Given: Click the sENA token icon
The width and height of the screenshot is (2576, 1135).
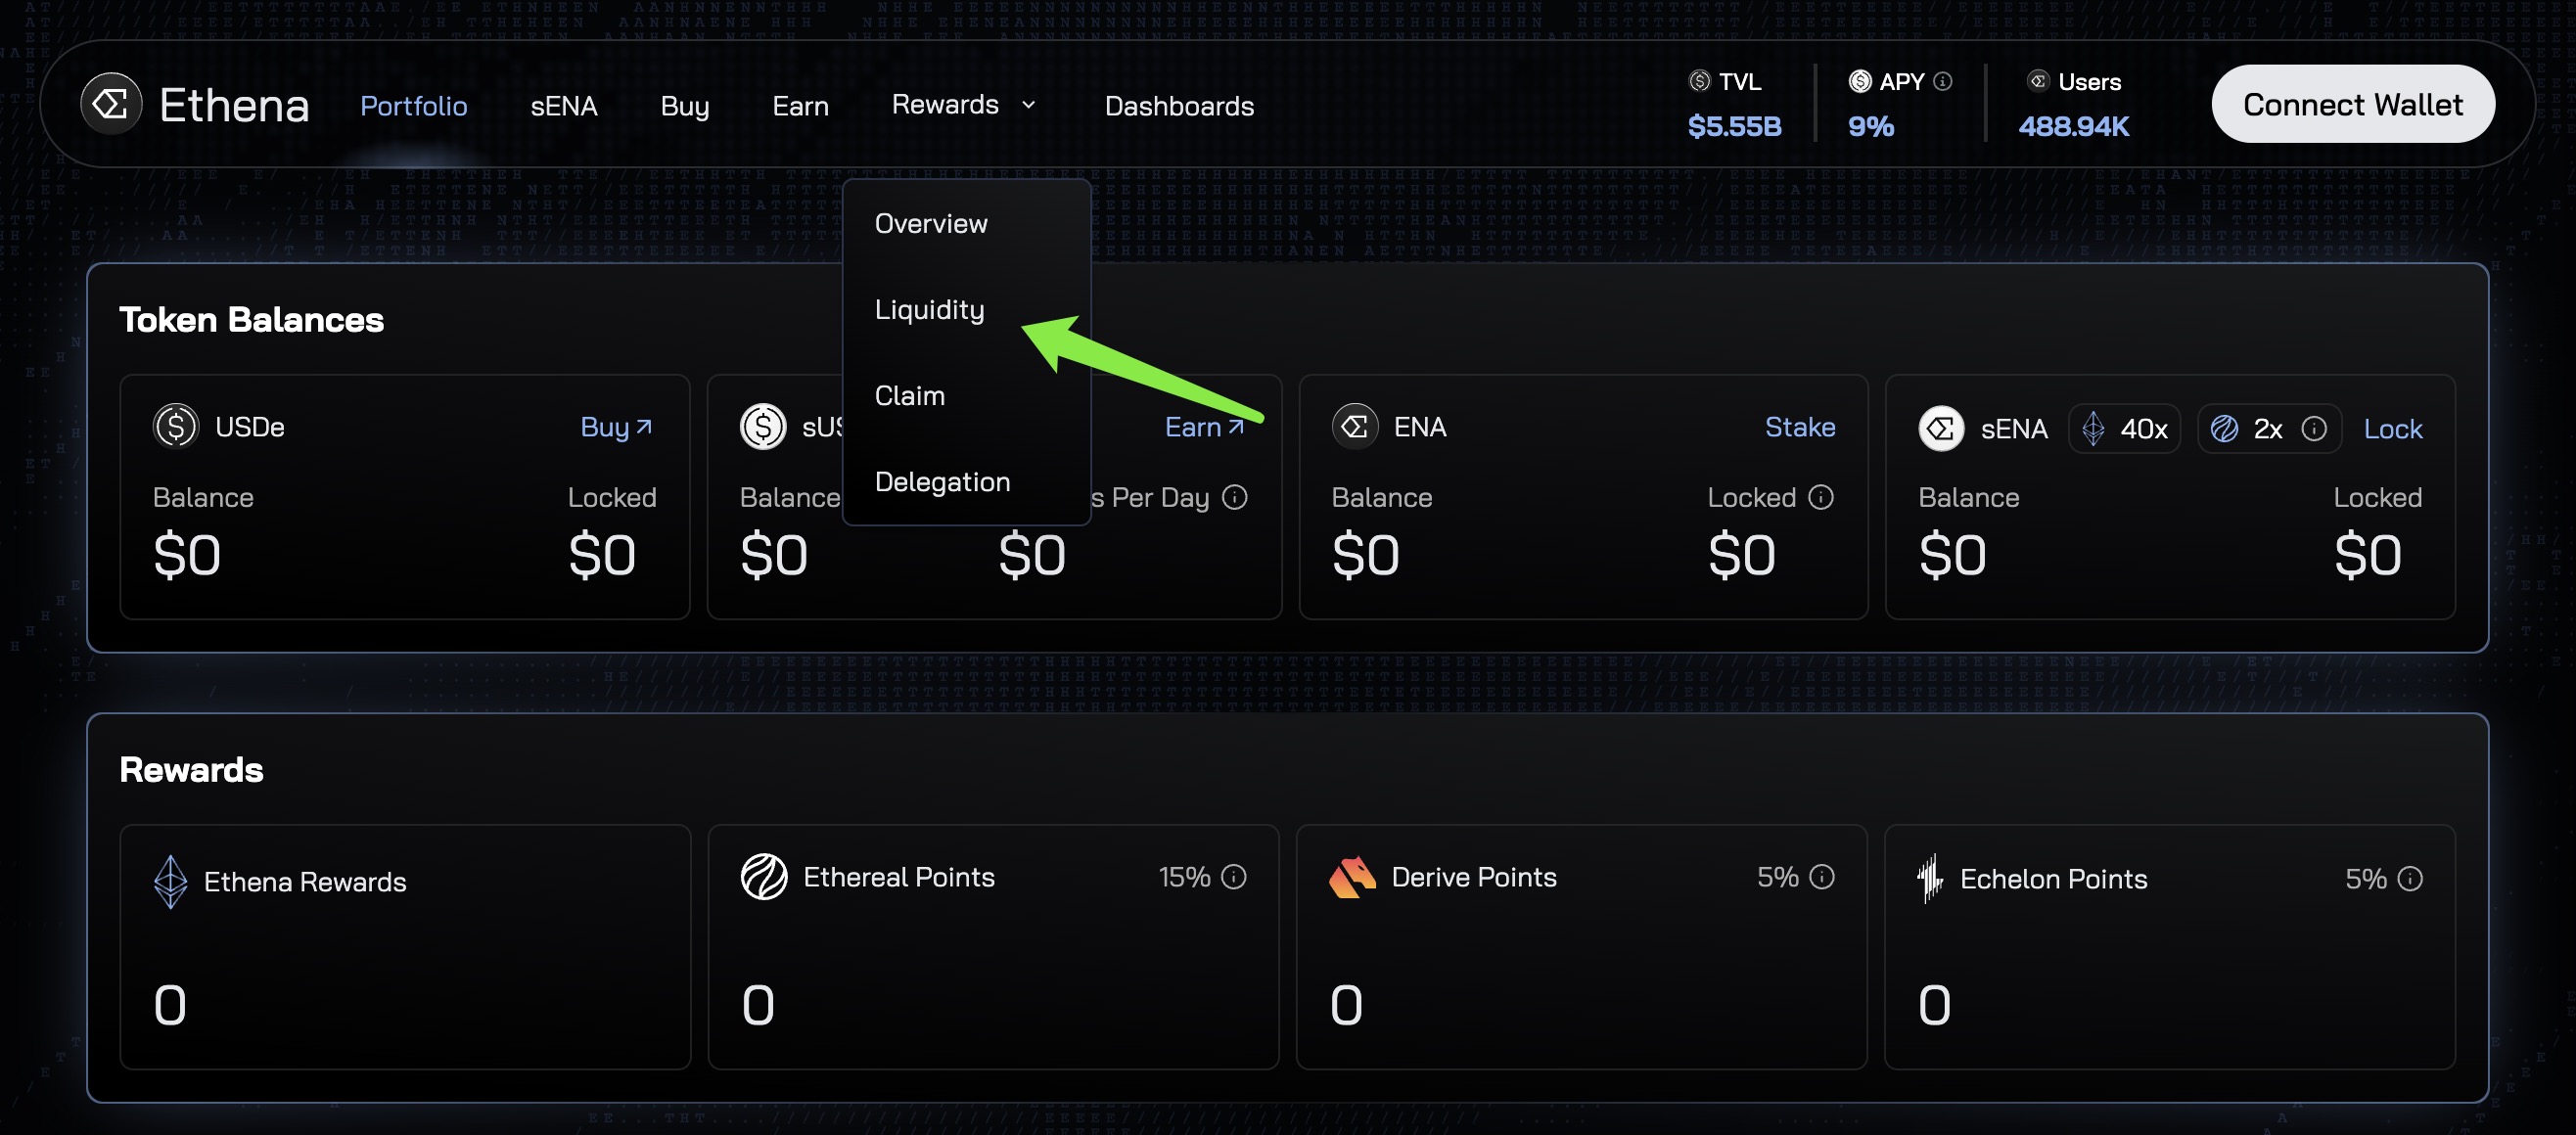Looking at the screenshot, I should 1941,429.
